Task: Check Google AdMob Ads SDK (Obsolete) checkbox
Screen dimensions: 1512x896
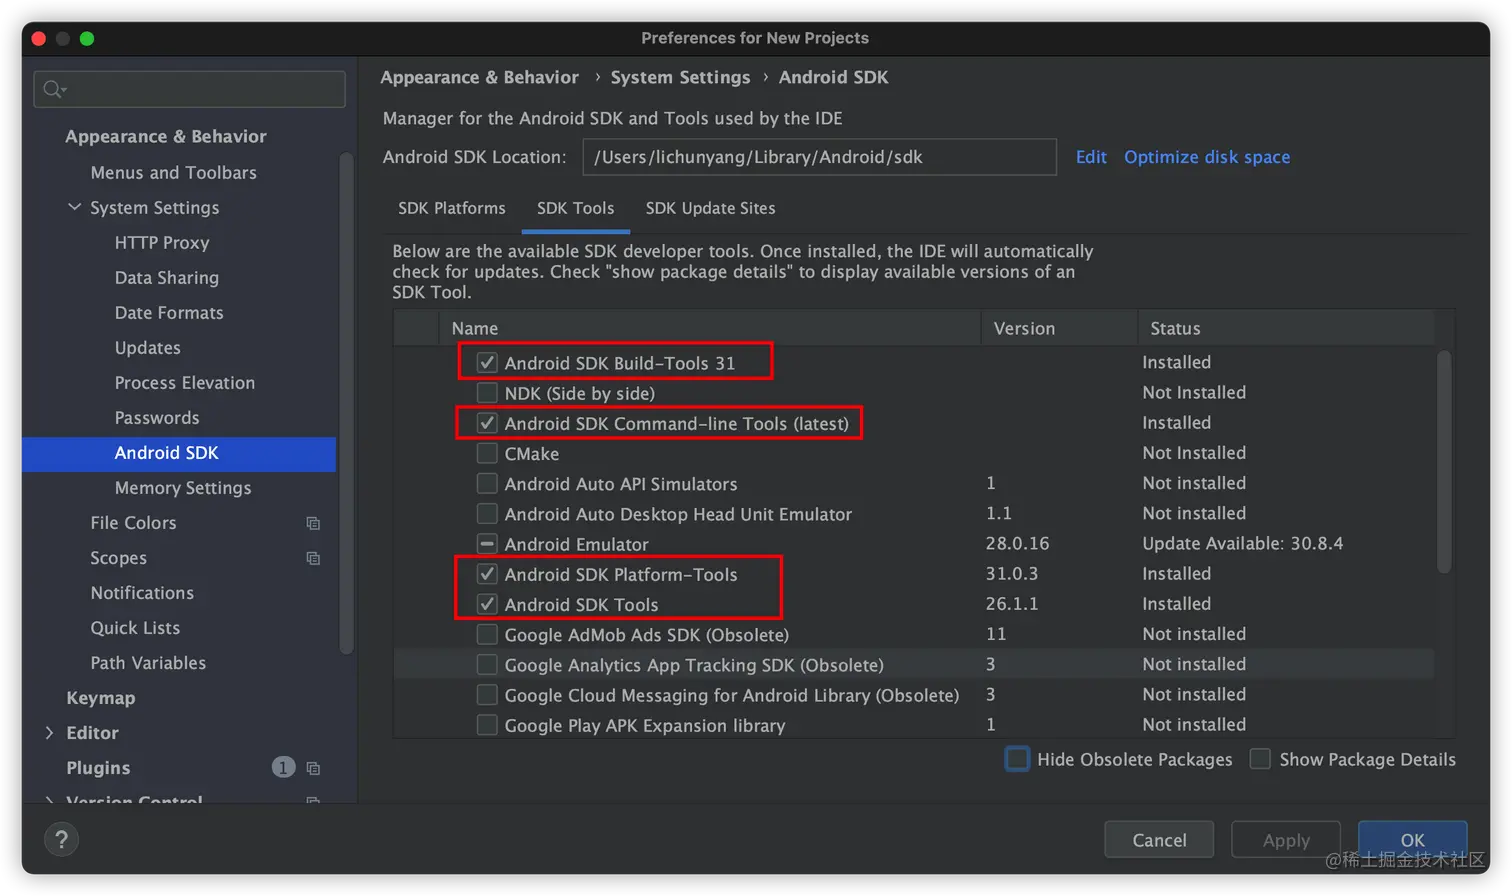Action: (487, 635)
